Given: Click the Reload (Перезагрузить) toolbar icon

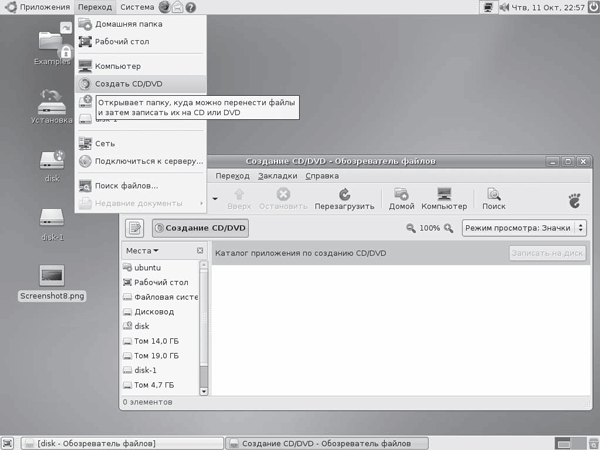Looking at the screenshot, I should click(343, 198).
